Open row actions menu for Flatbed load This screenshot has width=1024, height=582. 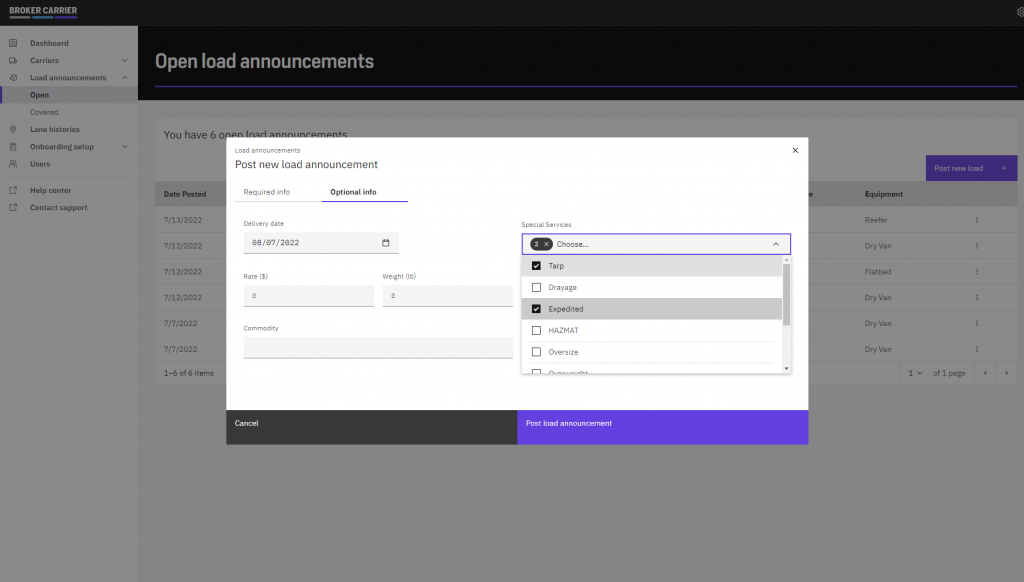(x=977, y=272)
